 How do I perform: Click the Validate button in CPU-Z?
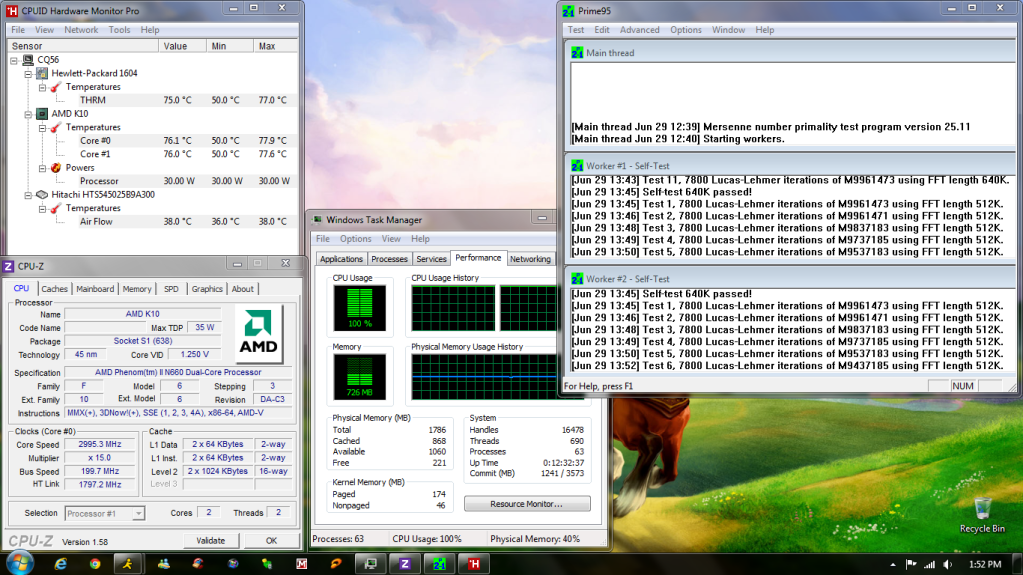tap(211, 540)
